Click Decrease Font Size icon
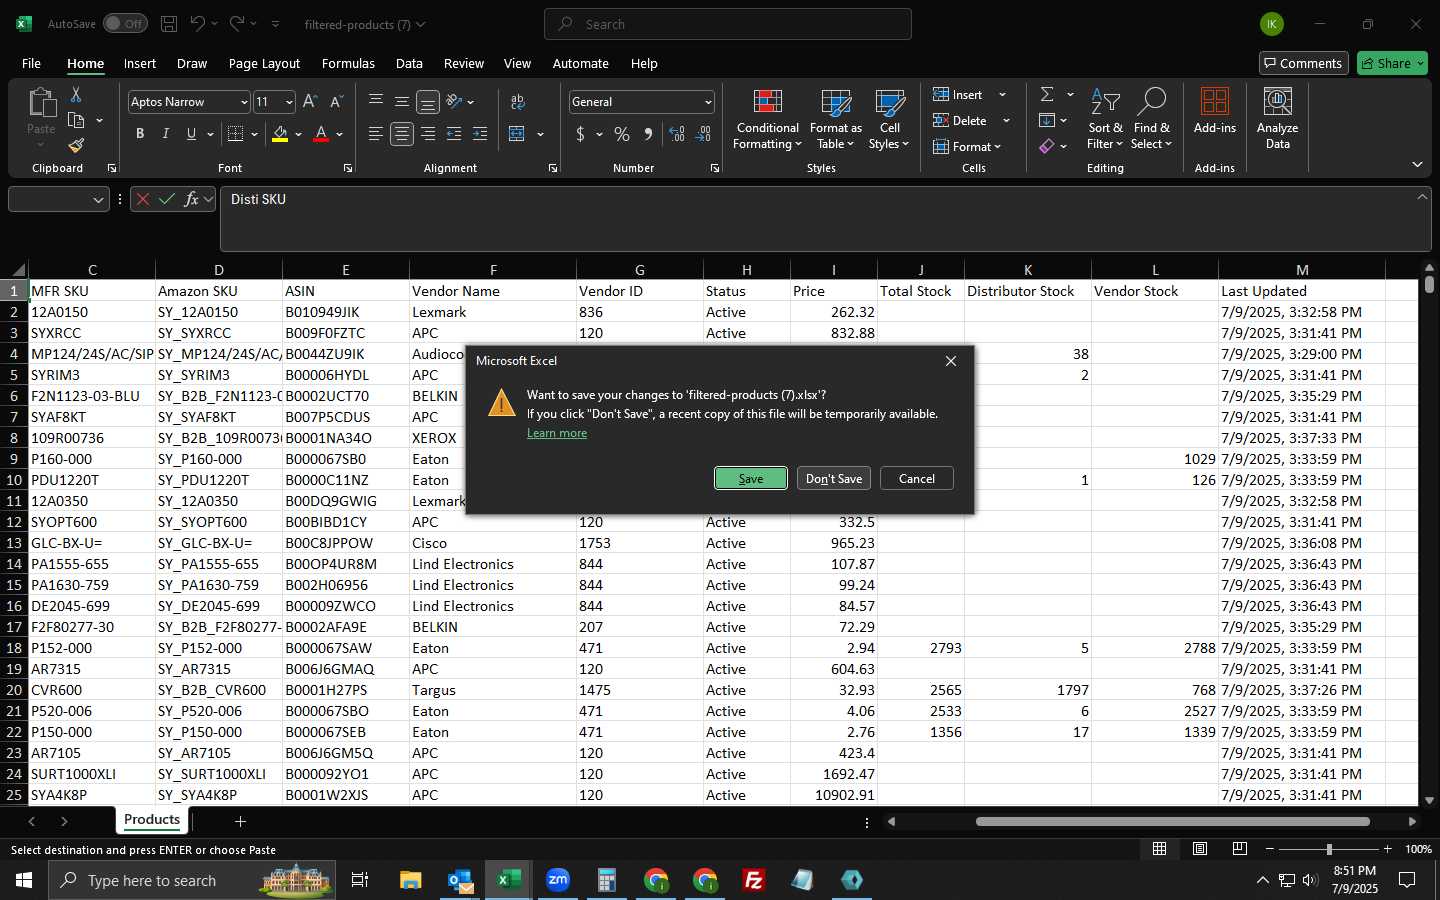1440x900 pixels. pyautogui.click(x=336, y=102)
